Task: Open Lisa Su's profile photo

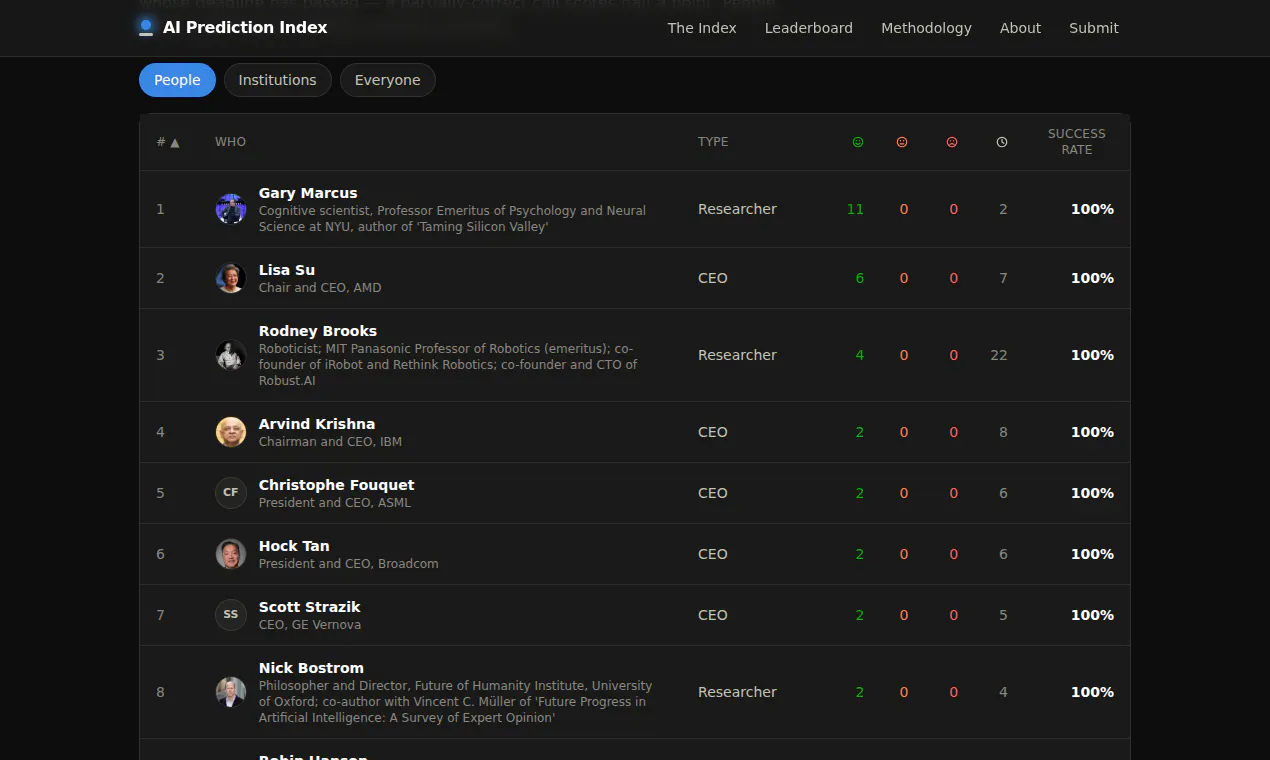Action: [x=231, y=278]
